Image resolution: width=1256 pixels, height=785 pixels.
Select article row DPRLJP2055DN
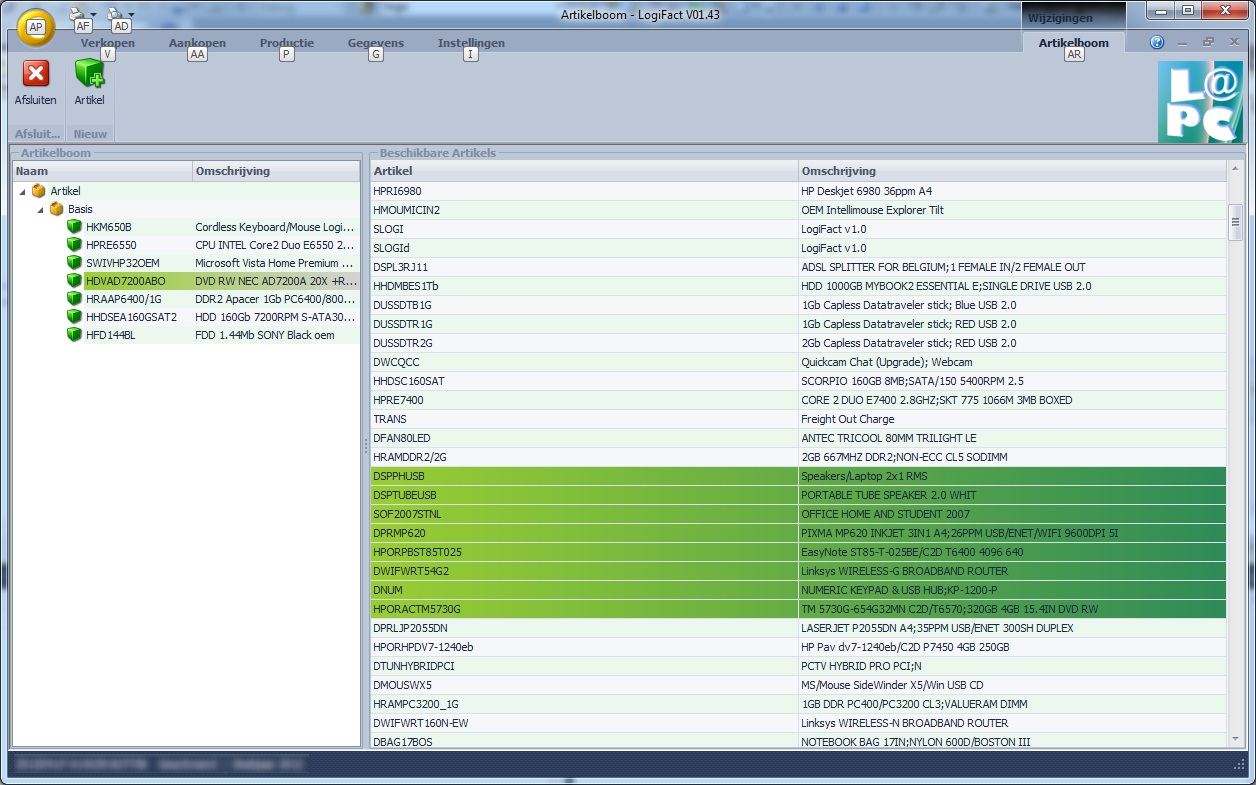[x=798, y=628]
